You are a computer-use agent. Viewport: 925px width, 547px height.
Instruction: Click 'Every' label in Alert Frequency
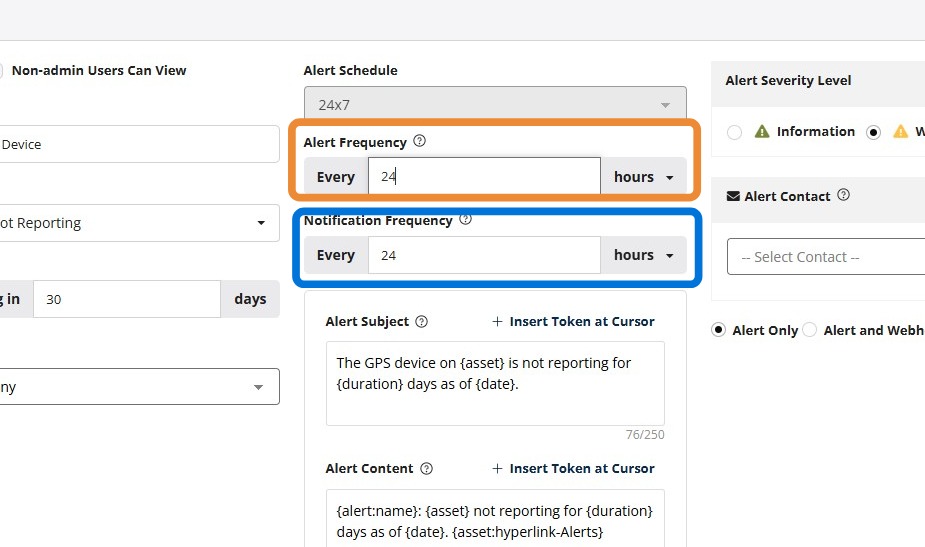(x=336, y=177)
